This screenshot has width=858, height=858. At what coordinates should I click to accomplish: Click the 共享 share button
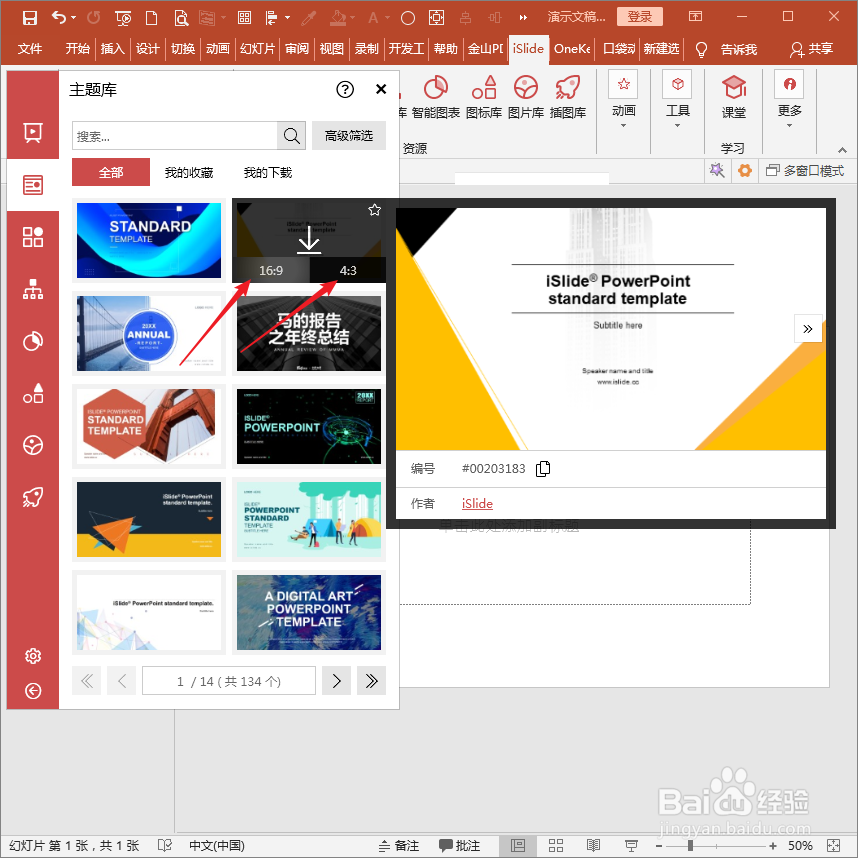(812, 49)
